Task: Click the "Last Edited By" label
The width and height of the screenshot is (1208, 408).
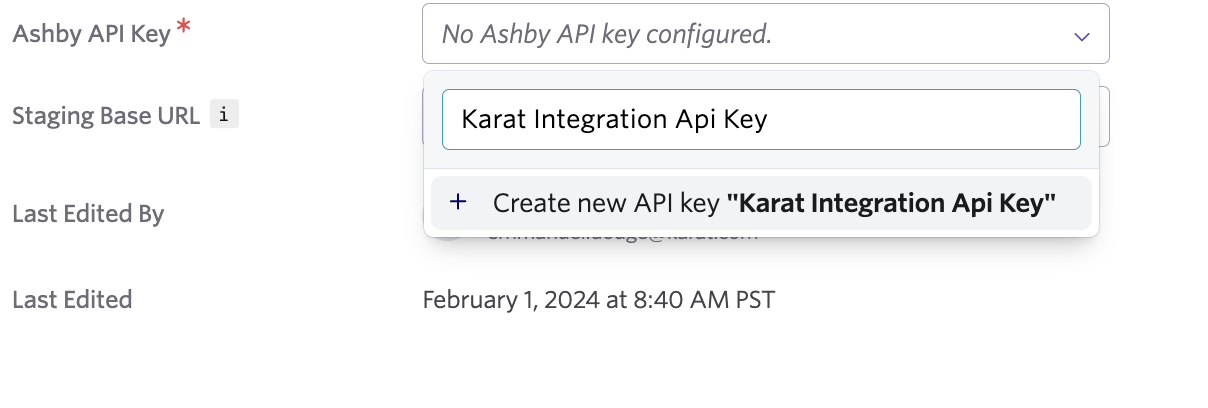Action: (88, 214)
